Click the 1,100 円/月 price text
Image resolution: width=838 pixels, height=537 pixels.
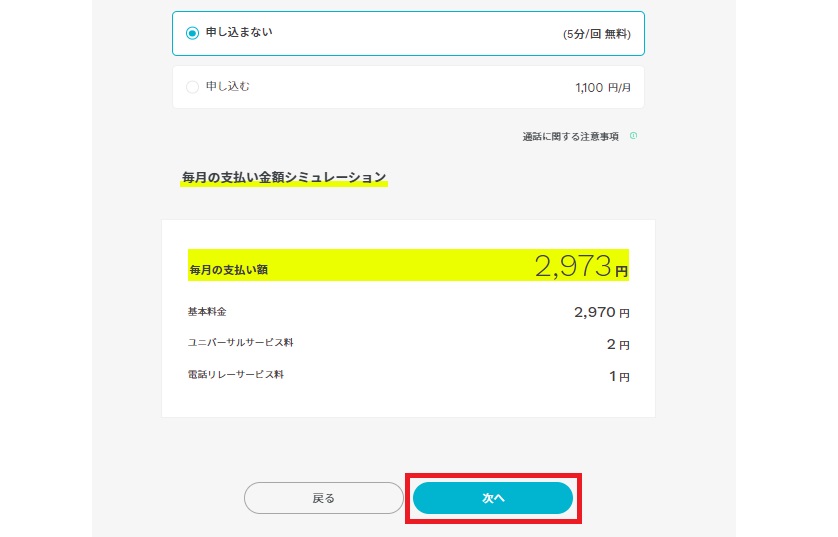pos(603,88)
